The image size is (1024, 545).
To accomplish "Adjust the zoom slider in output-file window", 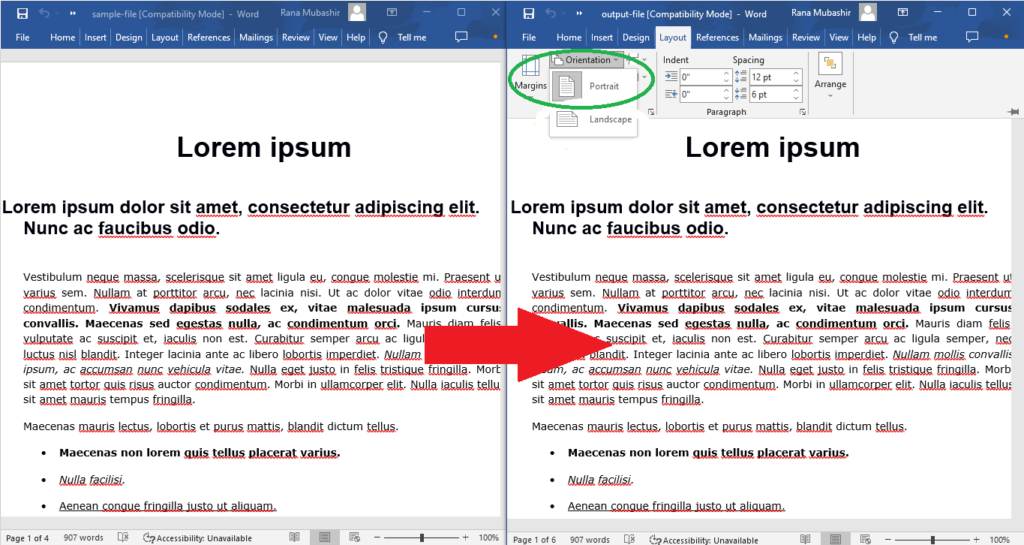I will tap(932, 538).
